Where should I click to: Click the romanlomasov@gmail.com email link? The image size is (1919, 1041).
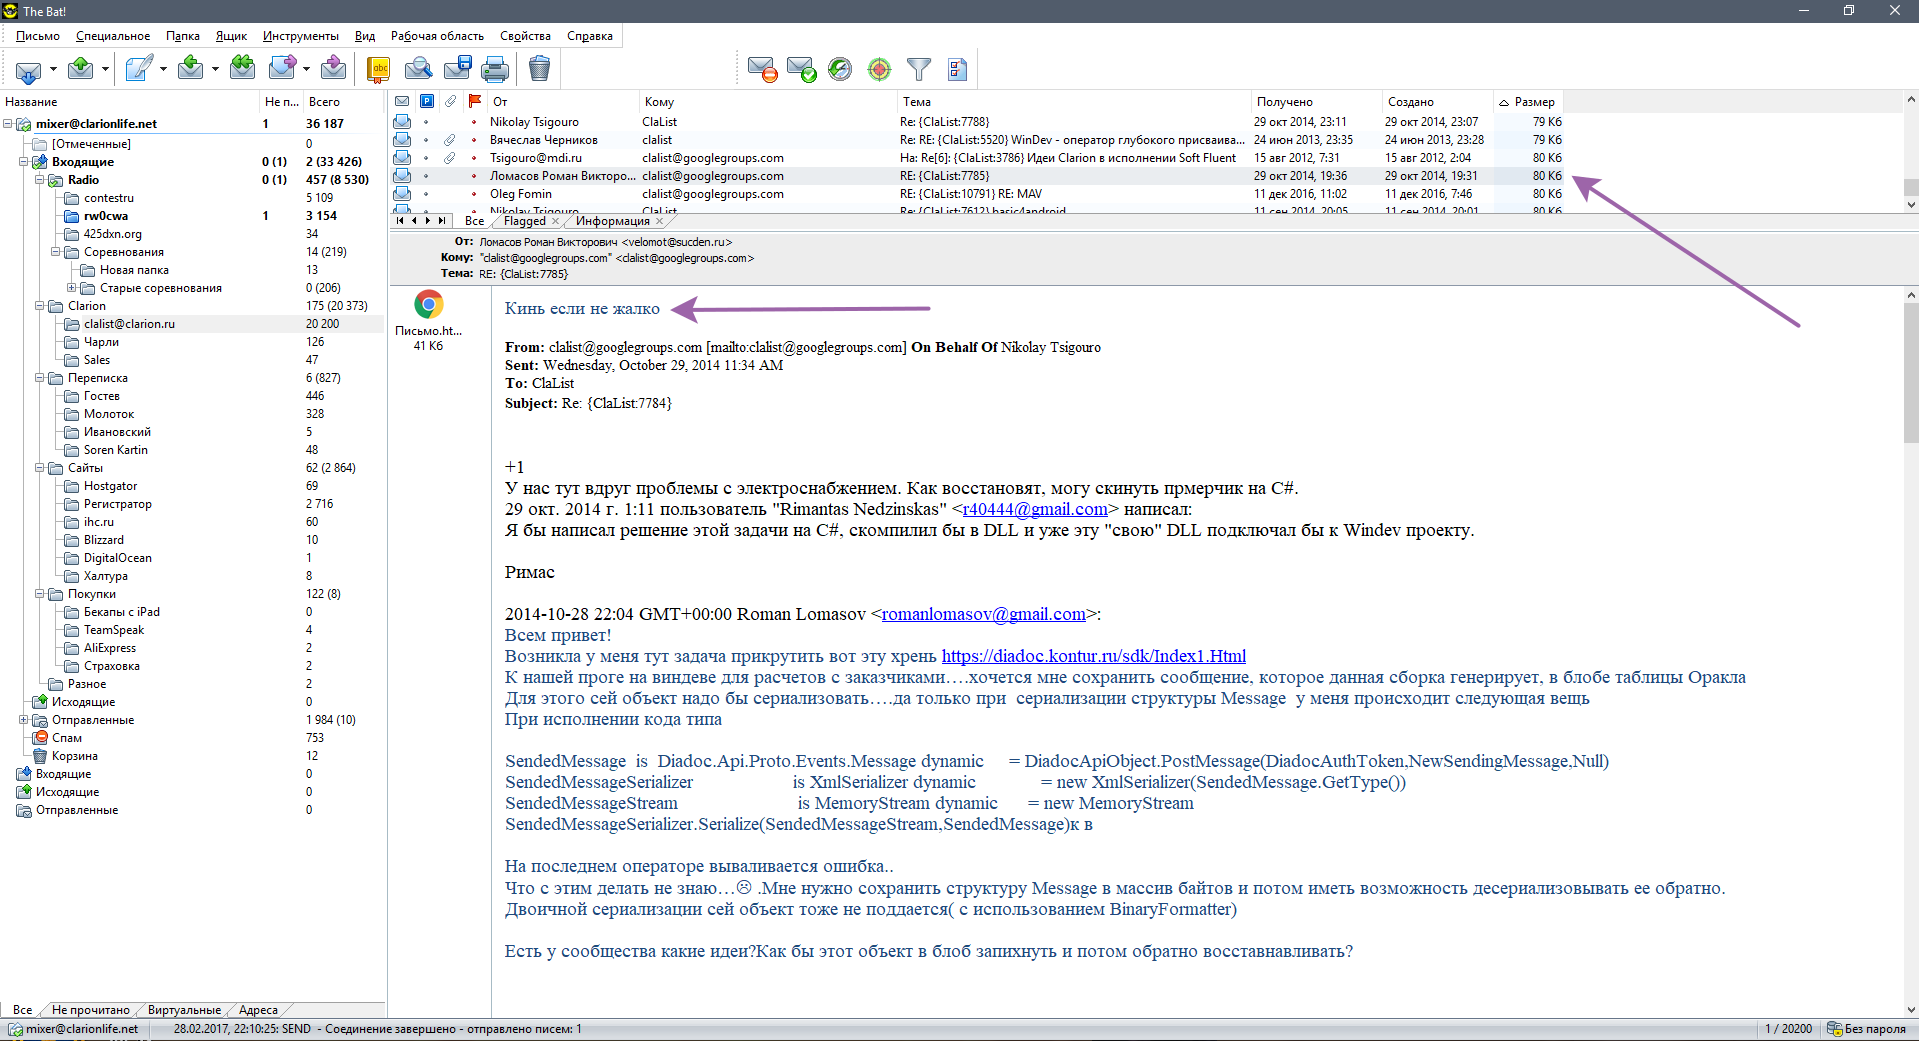(x=983, y=614)
